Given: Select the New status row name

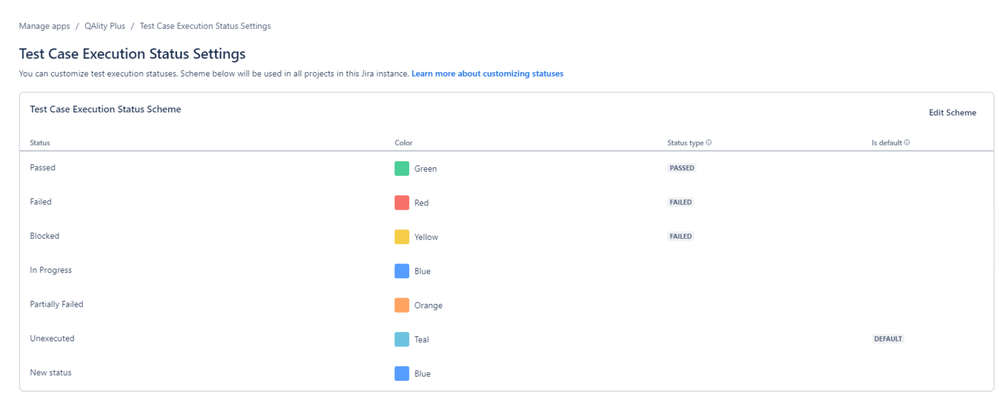Looking at the screenshot, I should point(51,372).
